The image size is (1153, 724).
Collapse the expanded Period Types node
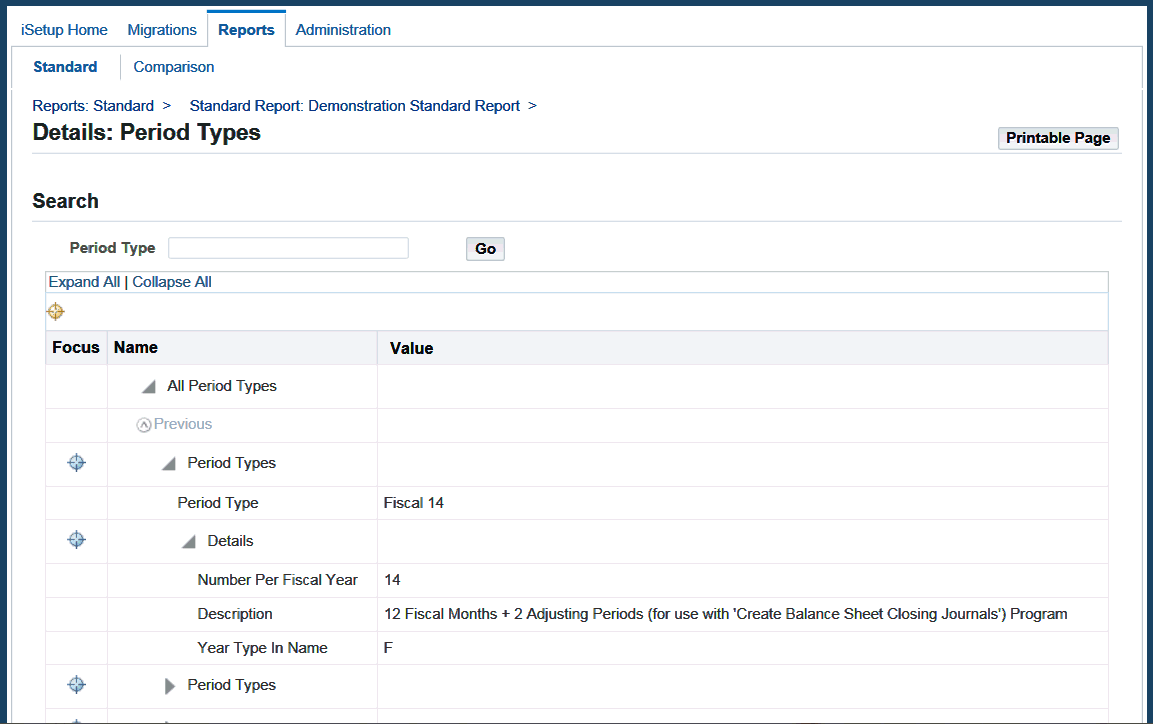169,464
